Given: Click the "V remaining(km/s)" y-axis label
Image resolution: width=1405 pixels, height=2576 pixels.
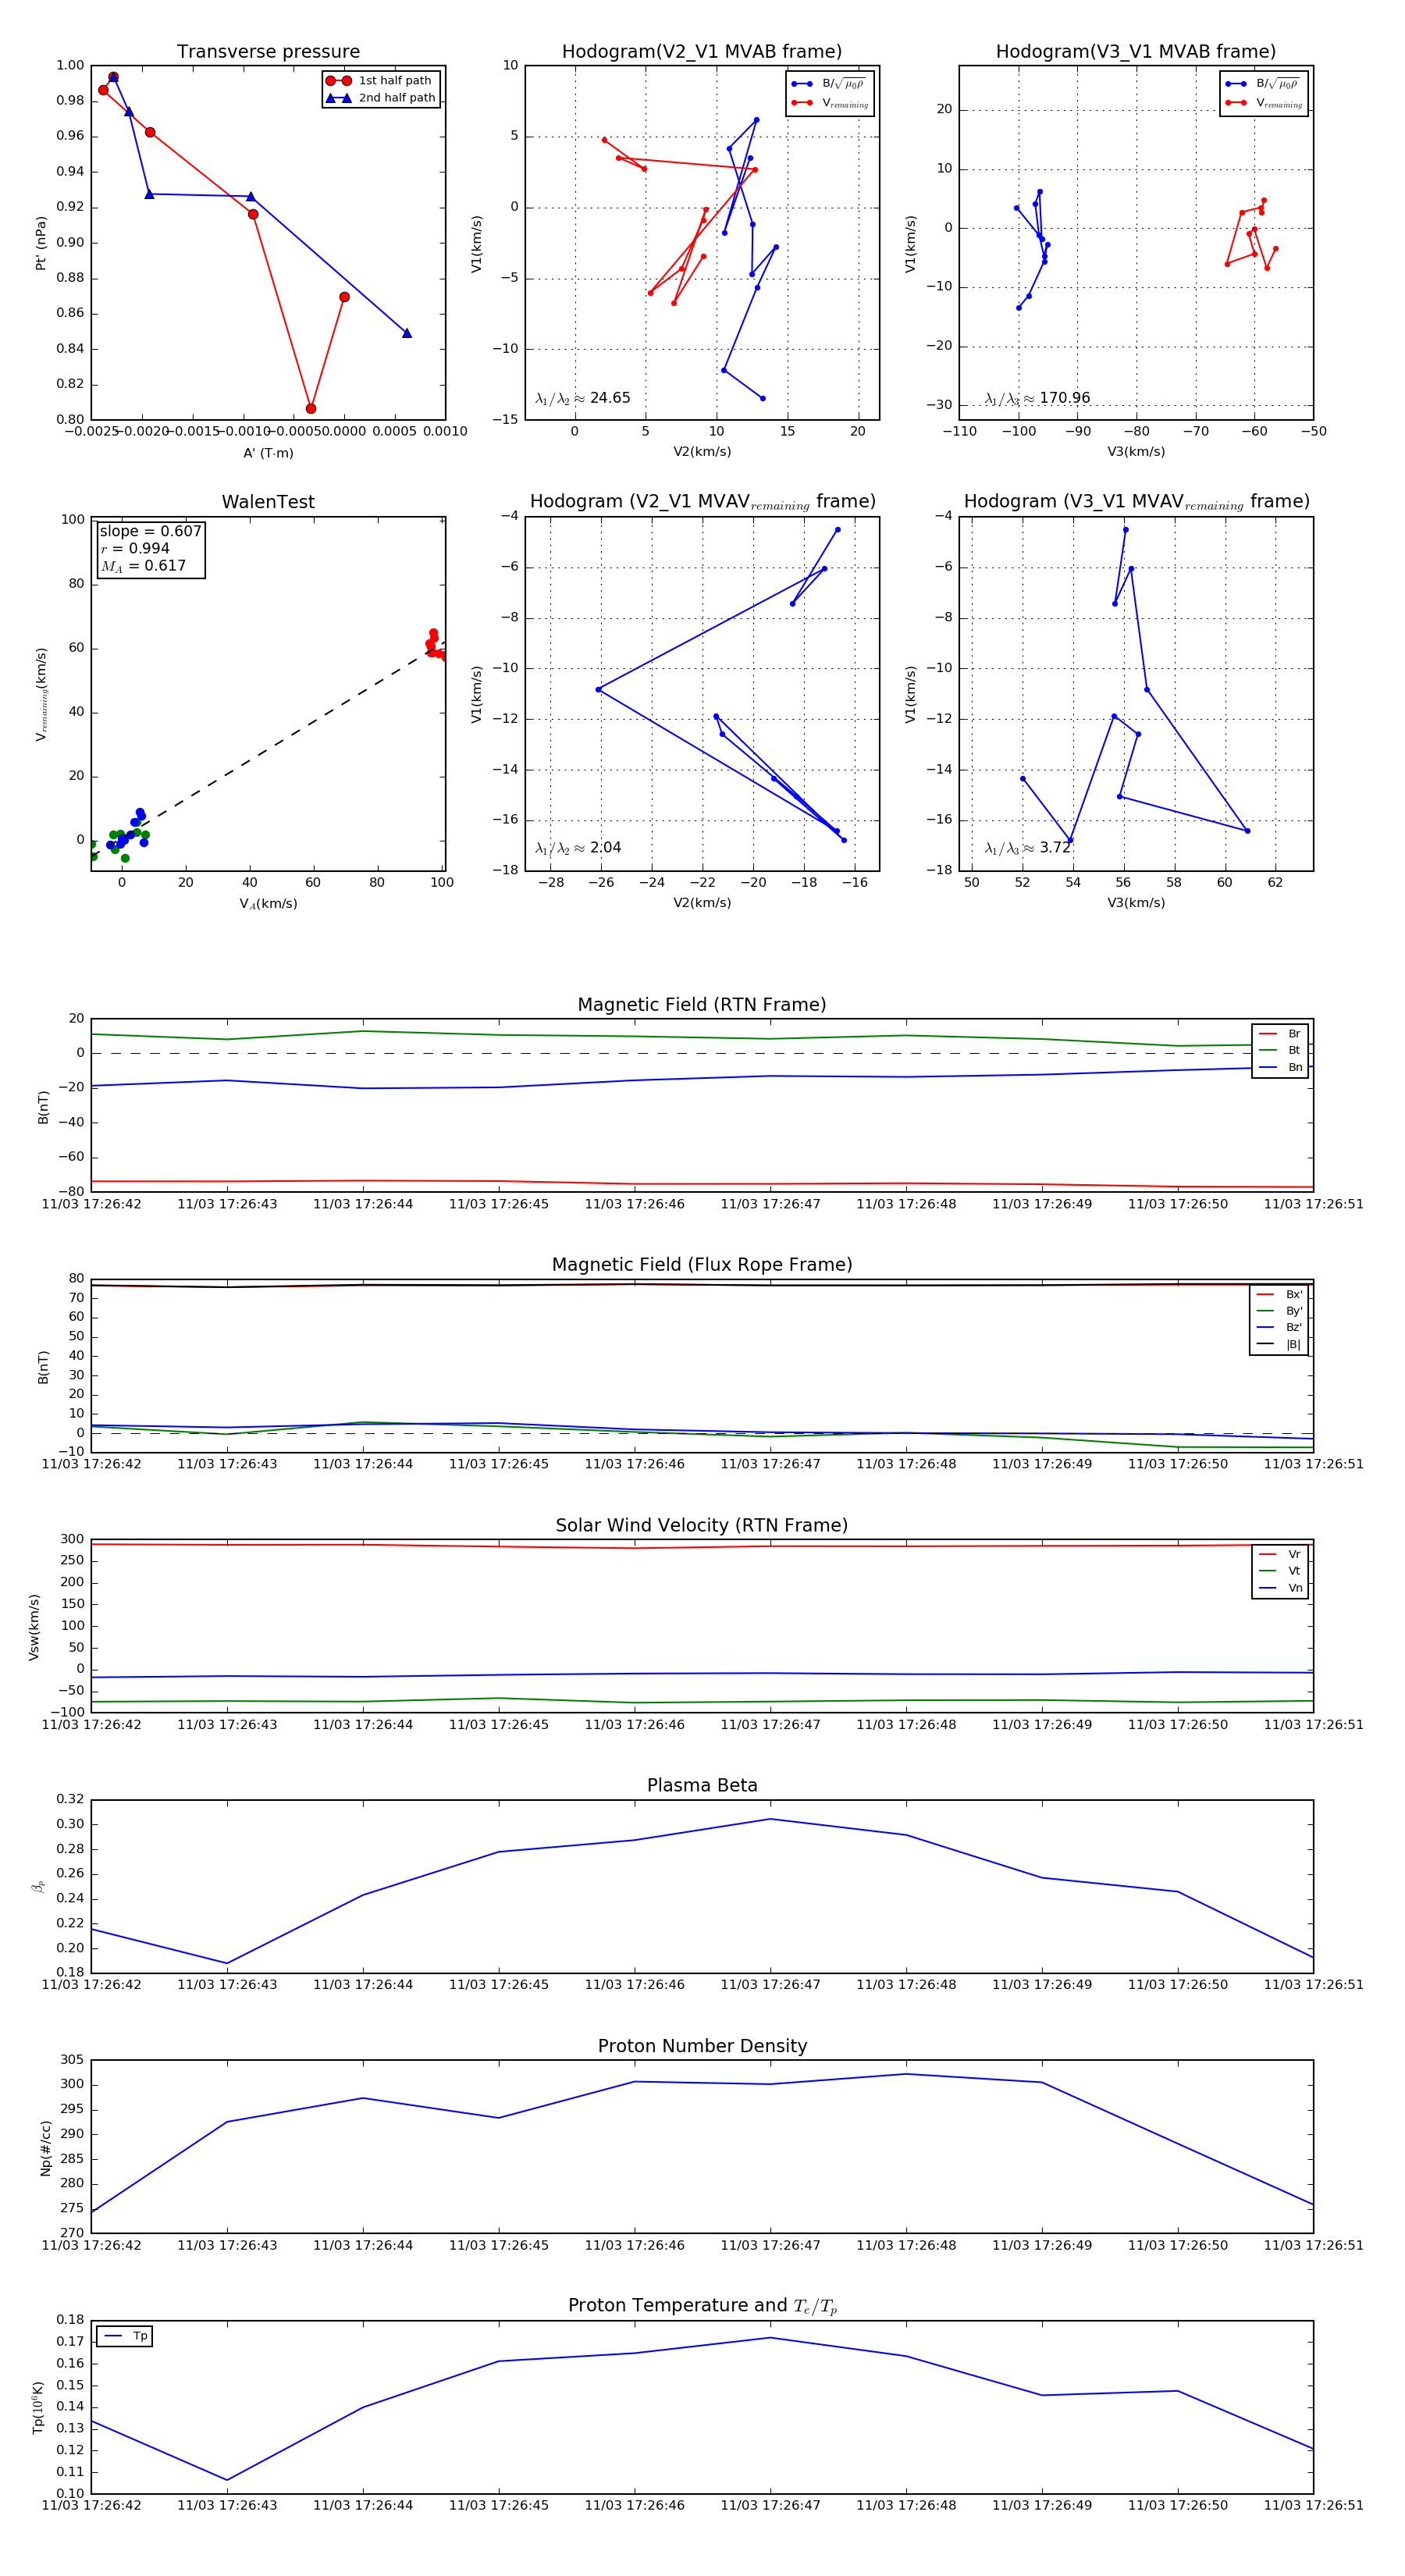Looking at the screenshot, I should [41, 694].
